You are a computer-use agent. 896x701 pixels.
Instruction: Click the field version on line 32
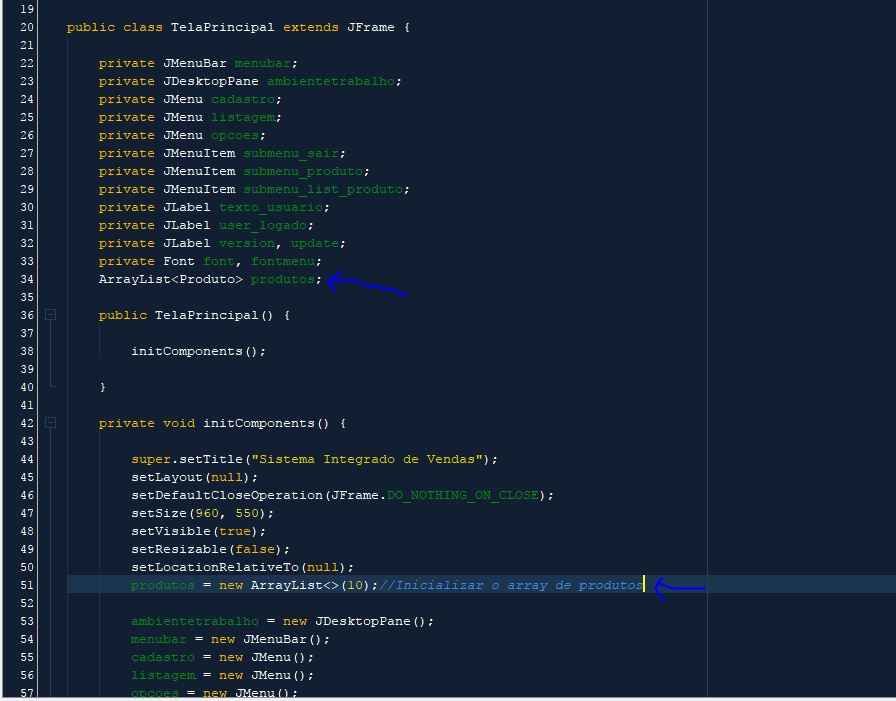click(x=247, y=243)
